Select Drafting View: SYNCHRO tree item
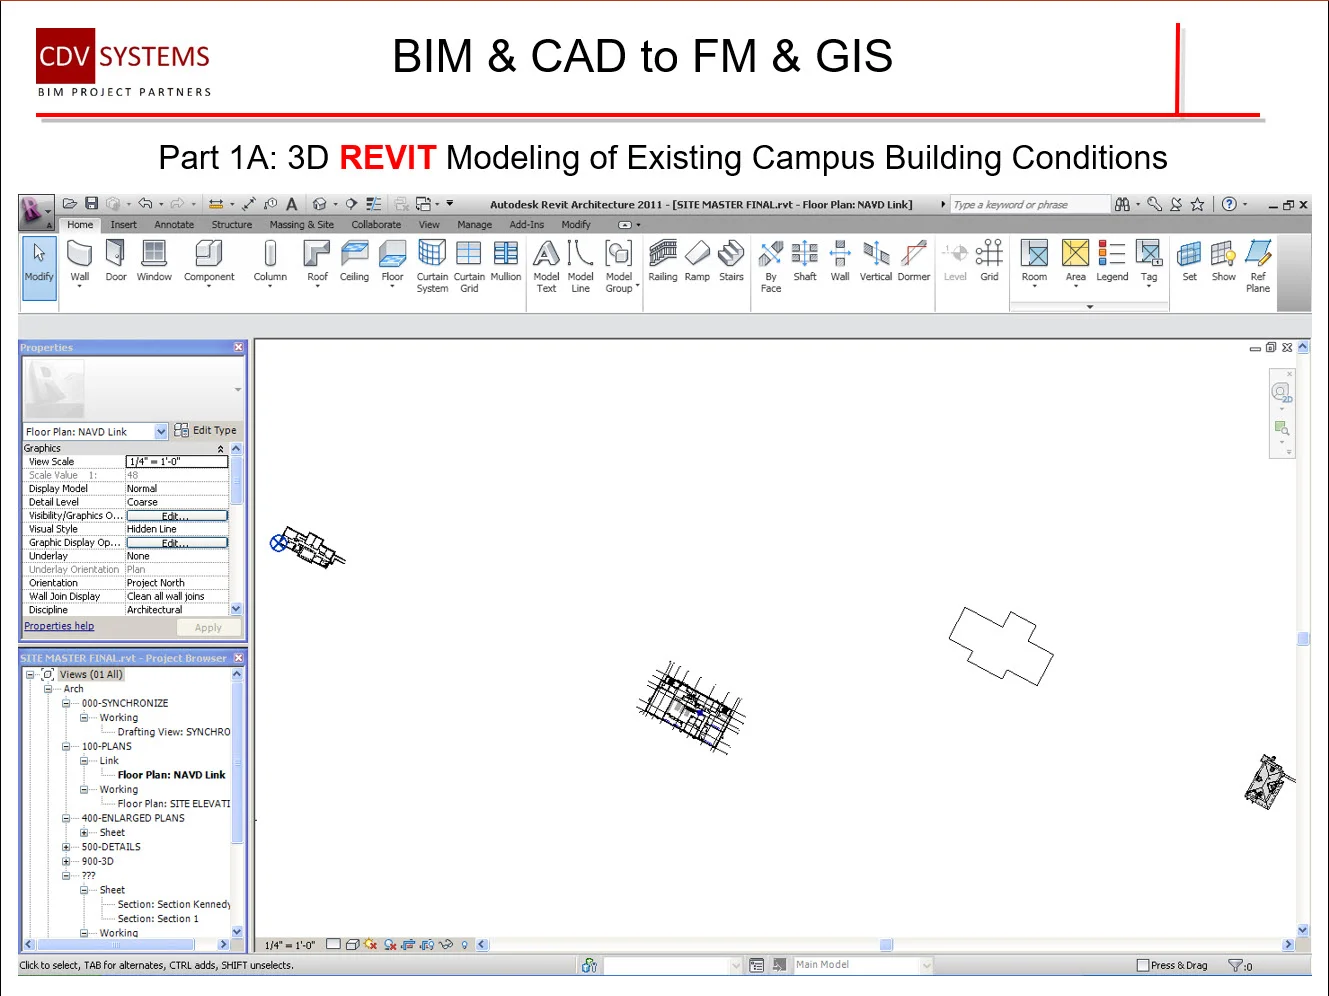1329x996 pixels. click(174, 732)
